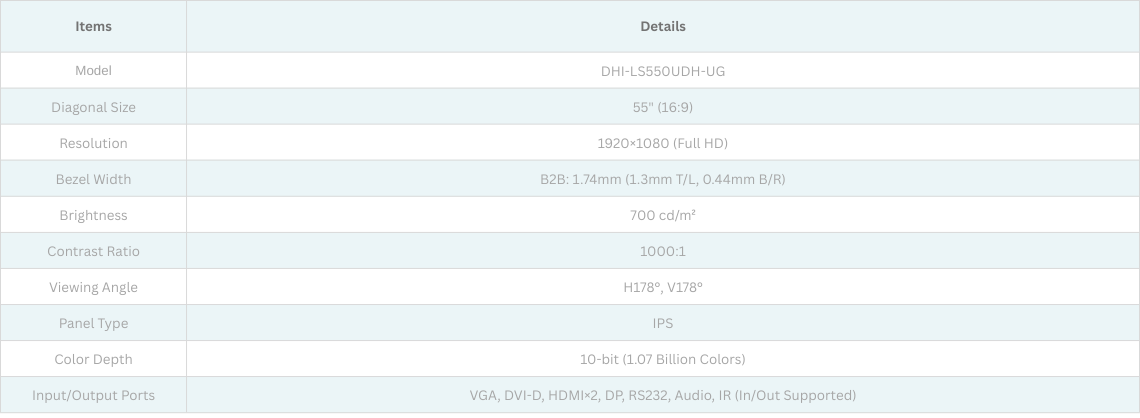The image size is (1140, 418).
Task: Select the Bezel Width label
Action: [x=93, y=179]
